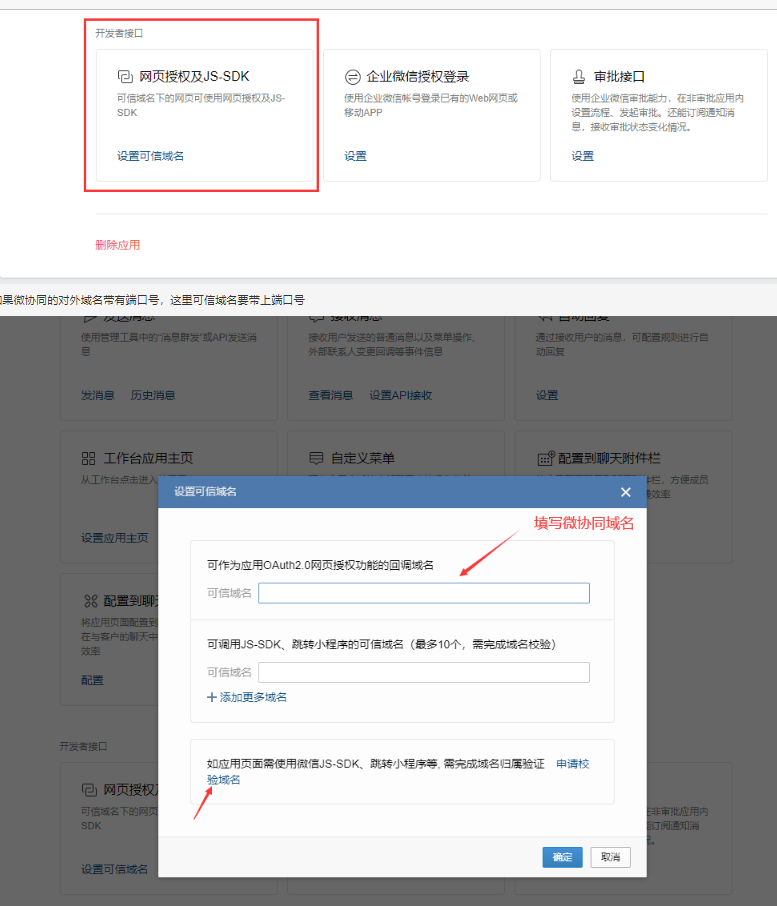Click the 开发者接口 heading in dimmed background

click(83, 747)
